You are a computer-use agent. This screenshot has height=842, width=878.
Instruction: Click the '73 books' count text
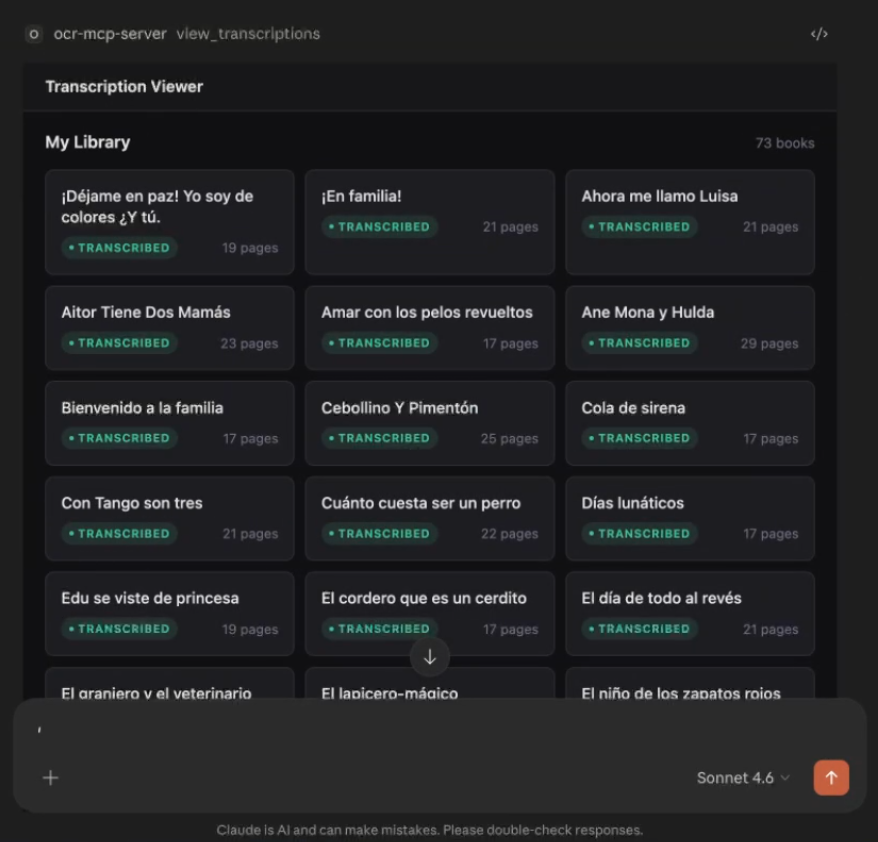pyautogui.click(x=784, y=143)
